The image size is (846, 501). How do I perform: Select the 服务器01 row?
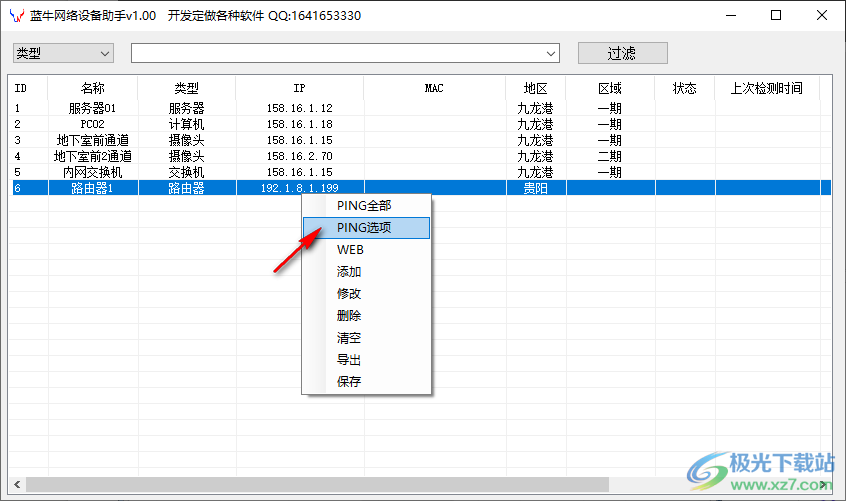(x=420, y=108)
